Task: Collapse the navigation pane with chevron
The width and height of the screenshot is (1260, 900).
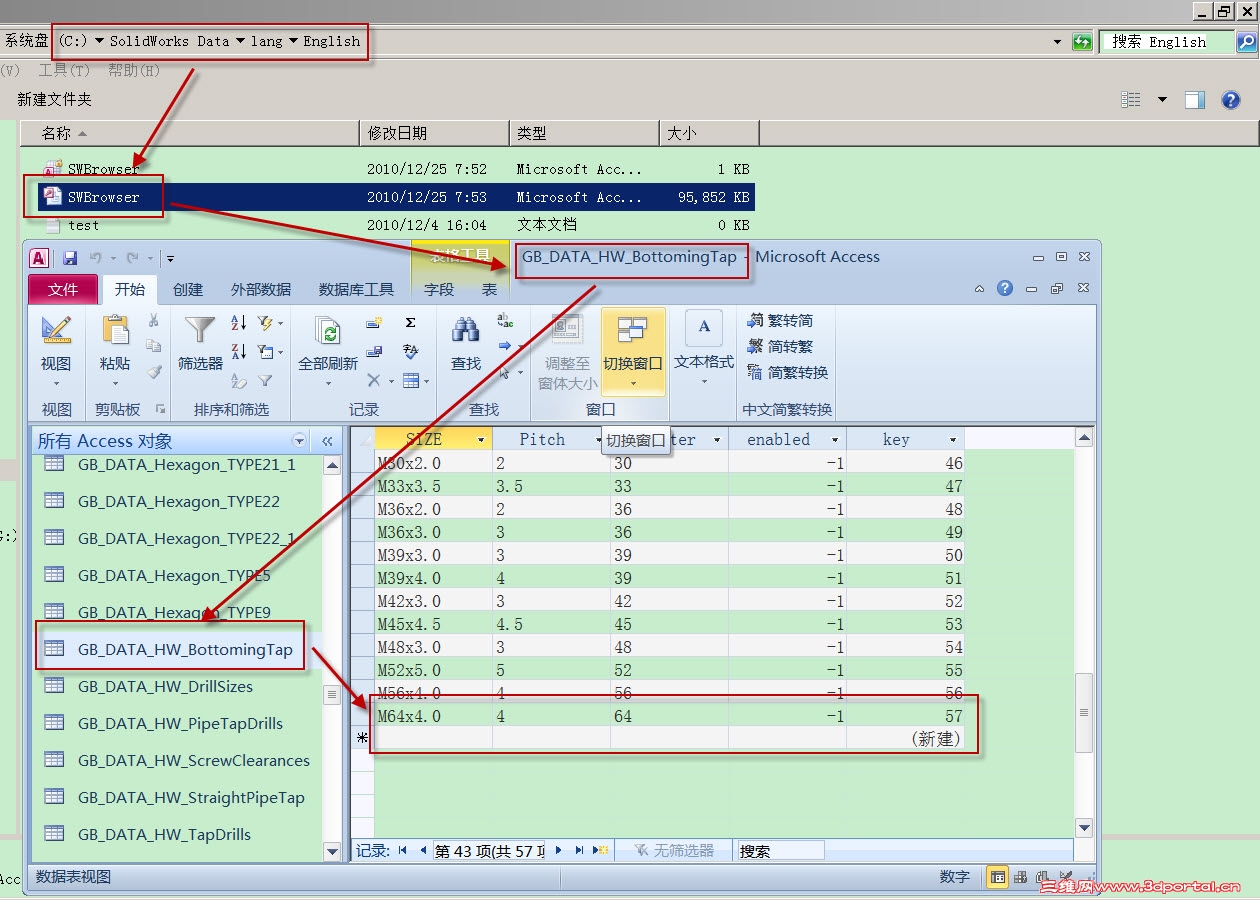Action: coord(327,441)
